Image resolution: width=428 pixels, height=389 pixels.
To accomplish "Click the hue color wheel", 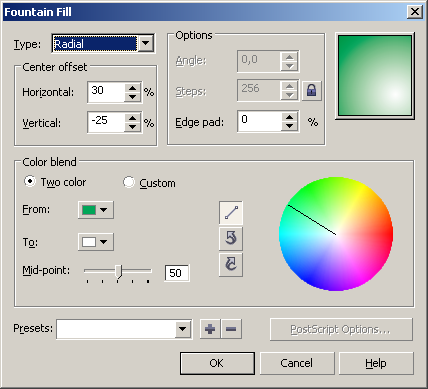I will pyautogui.click(x=336, y=234).
